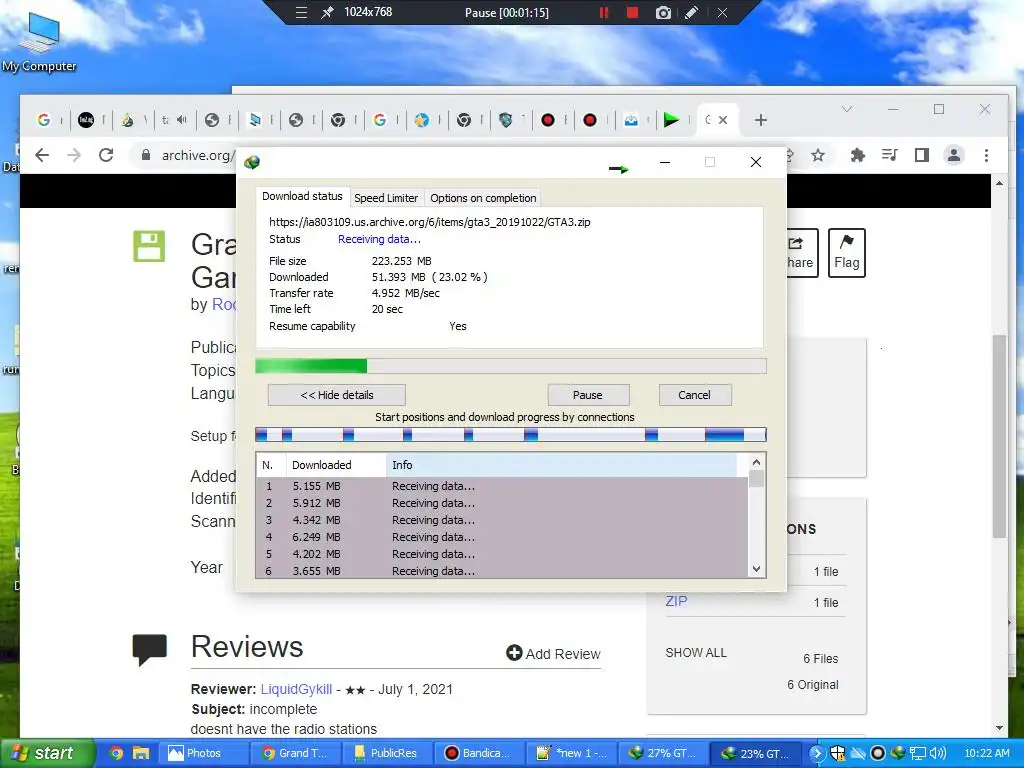
Task: Click the Share button on archive.org
Action: click(802, 253)
